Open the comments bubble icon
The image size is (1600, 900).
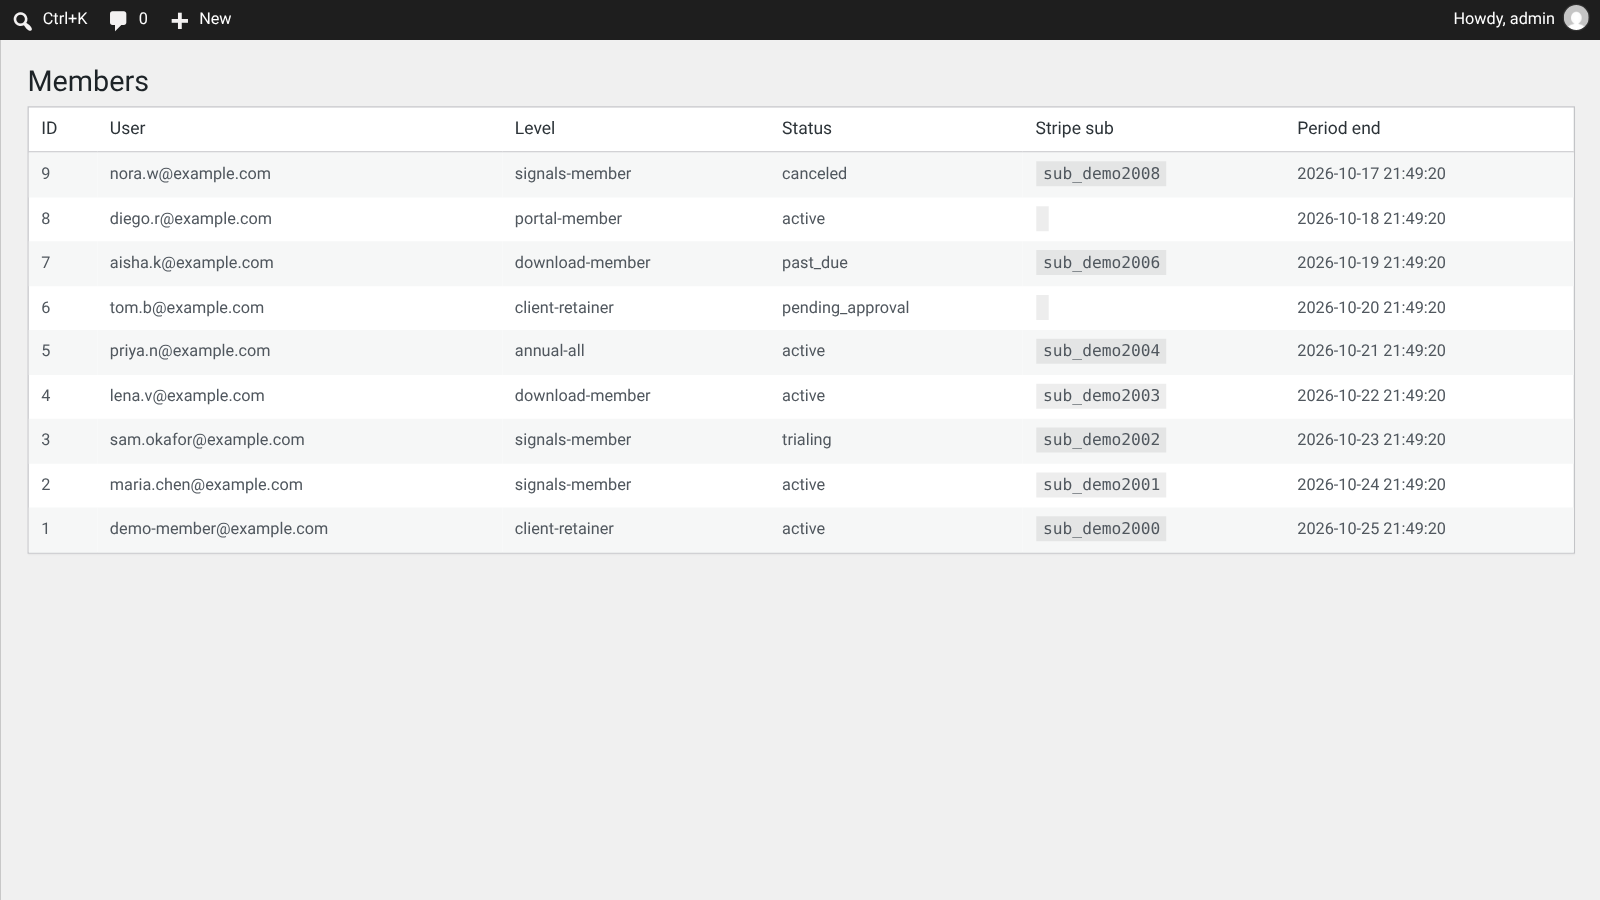[x=118, y=20]
